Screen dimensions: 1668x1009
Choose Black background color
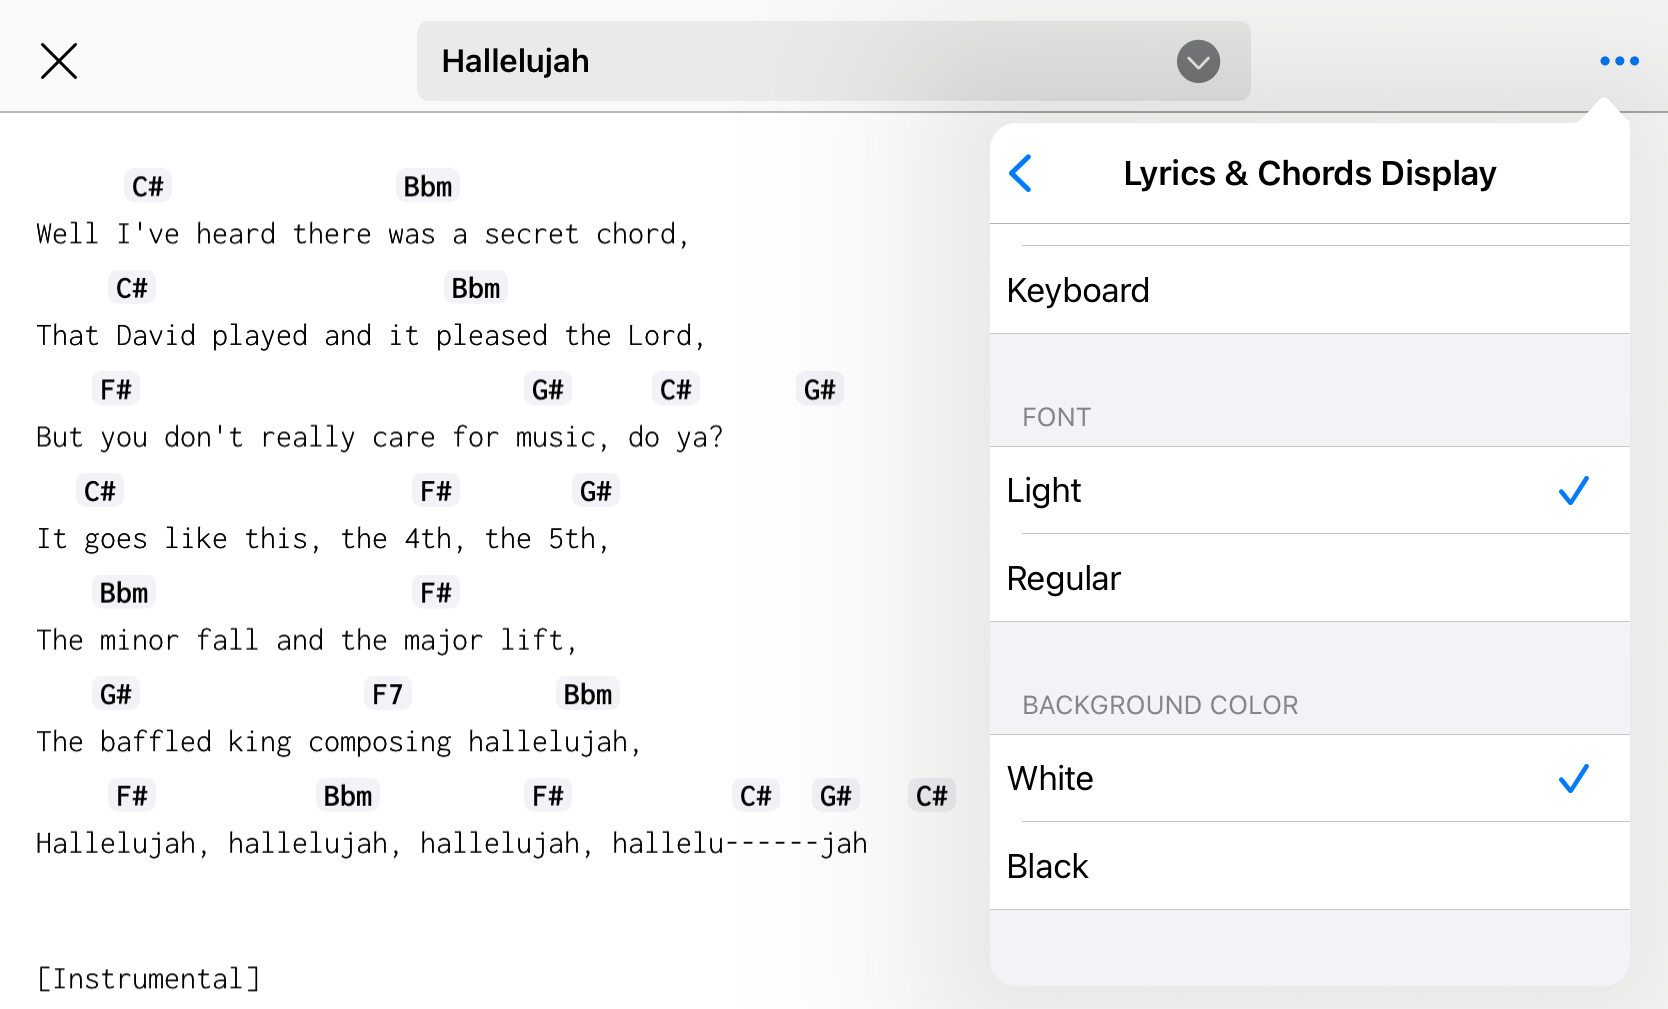(x=1309, y=866)
